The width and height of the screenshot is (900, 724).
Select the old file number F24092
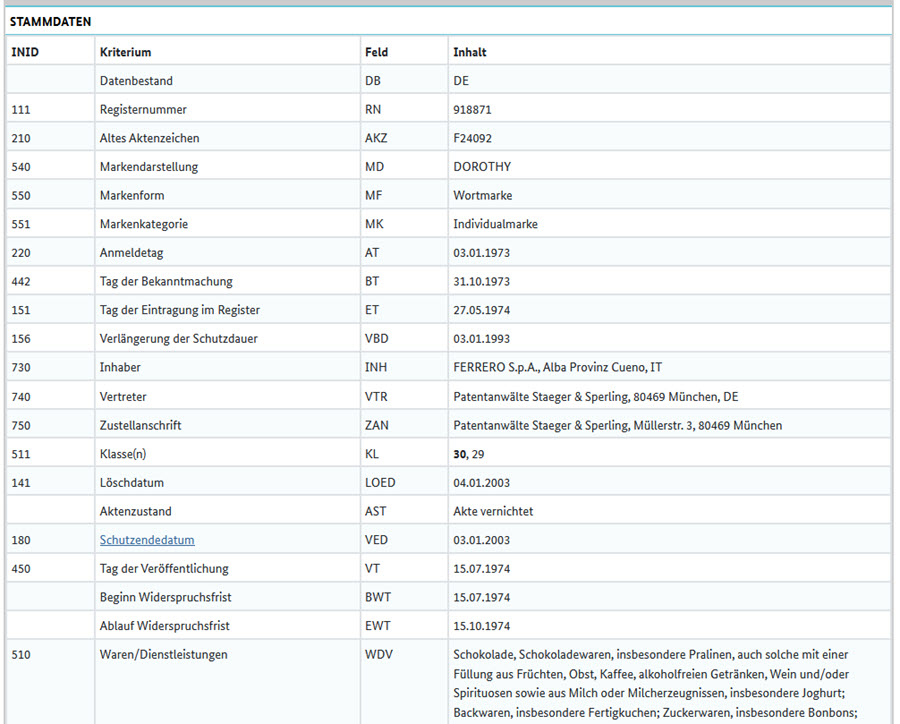[x=472, y=138]
